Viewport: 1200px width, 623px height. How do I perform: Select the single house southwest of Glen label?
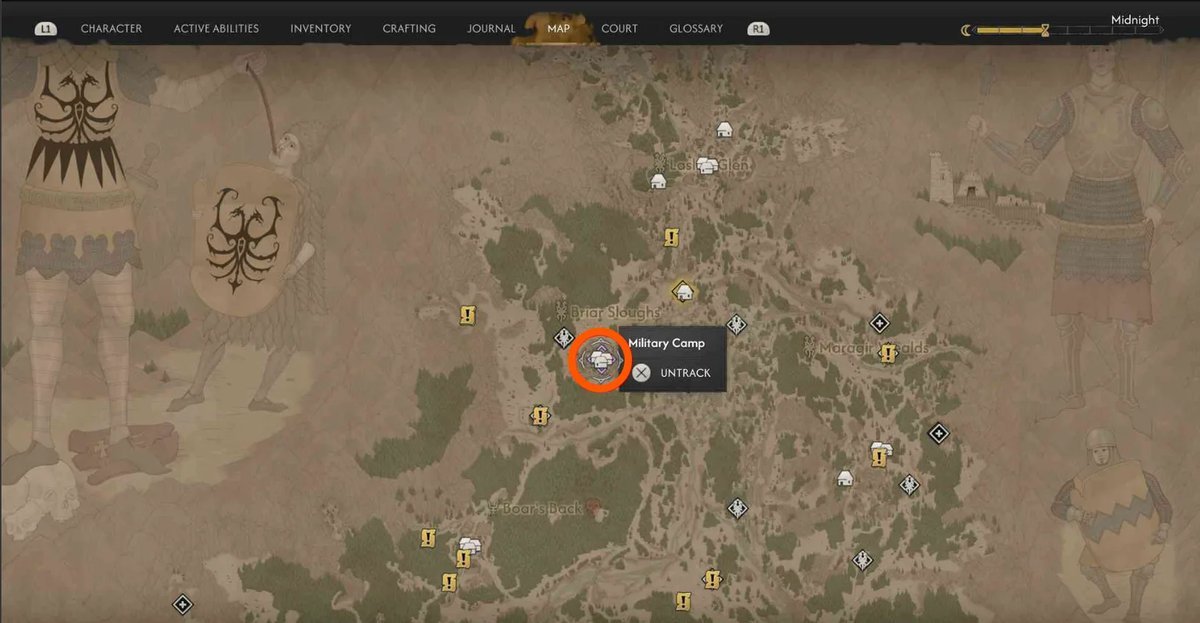[658, 181]
